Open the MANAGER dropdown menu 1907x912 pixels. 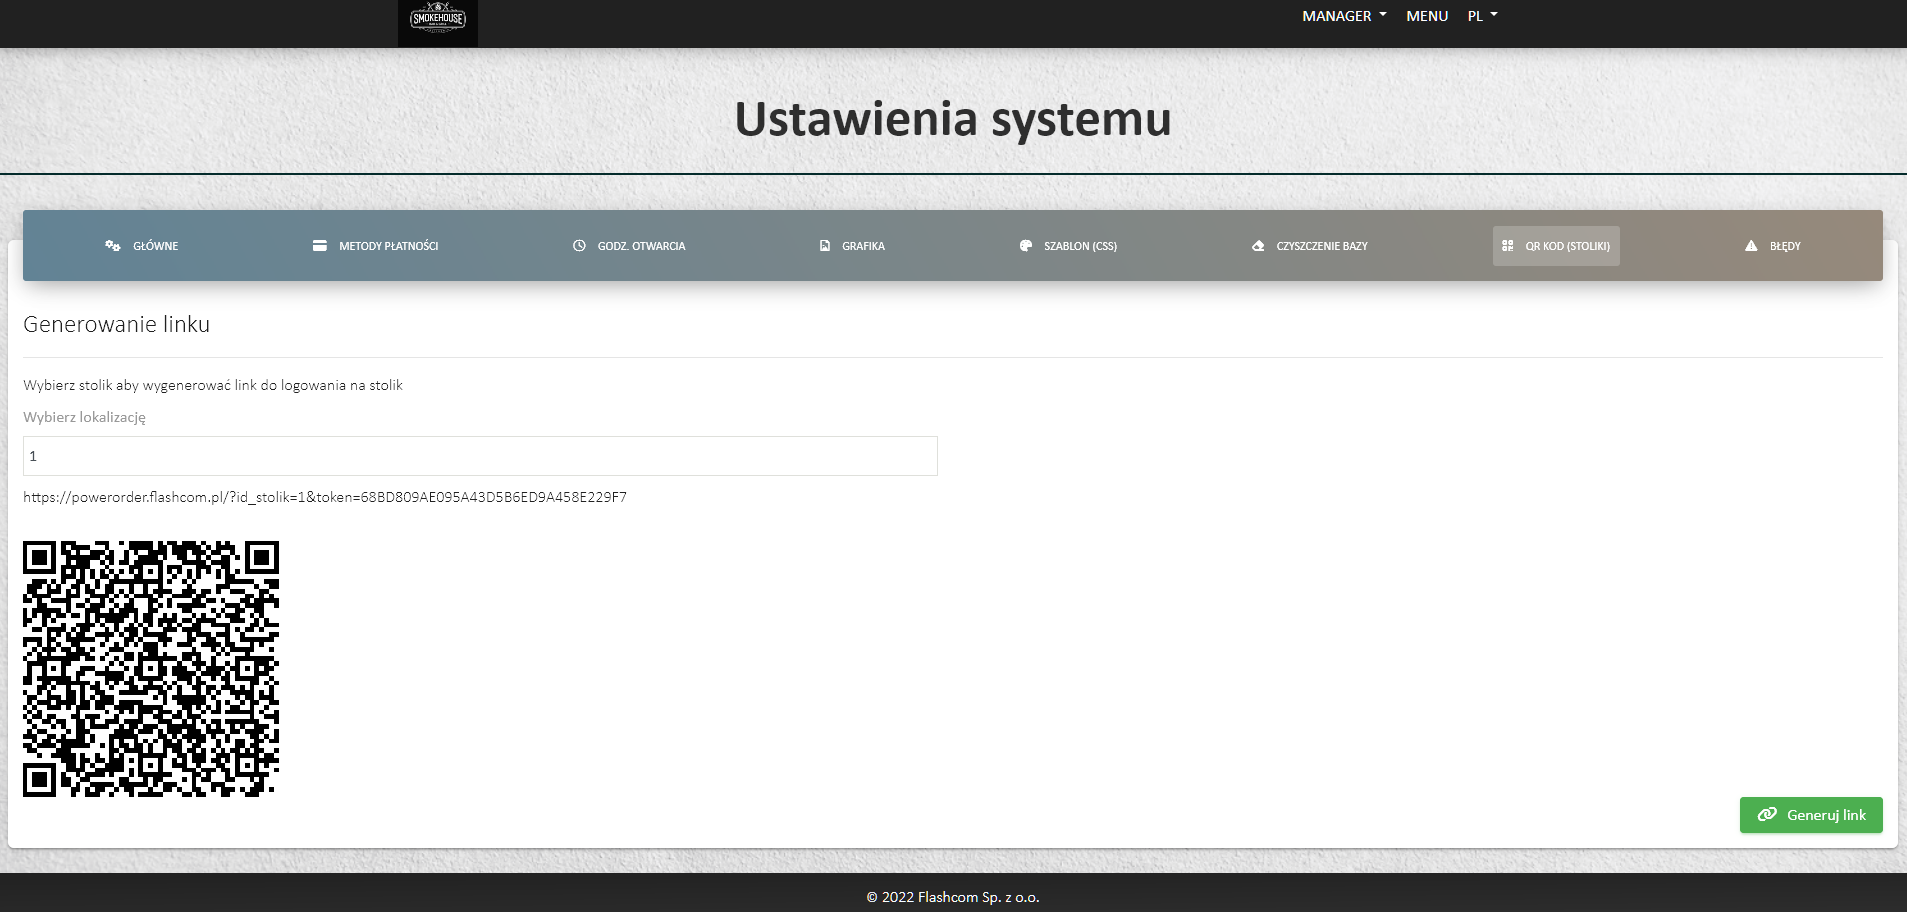pos(1344,16)
